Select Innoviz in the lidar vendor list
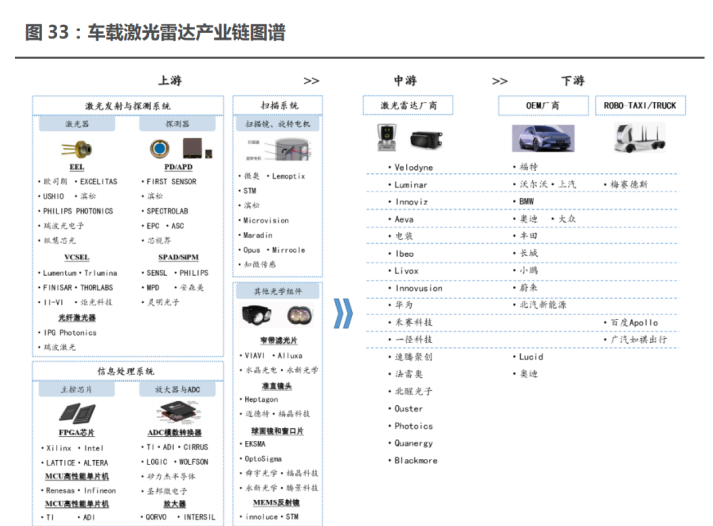713x526 pixels. pyautogui.click(x=411, y=202)
